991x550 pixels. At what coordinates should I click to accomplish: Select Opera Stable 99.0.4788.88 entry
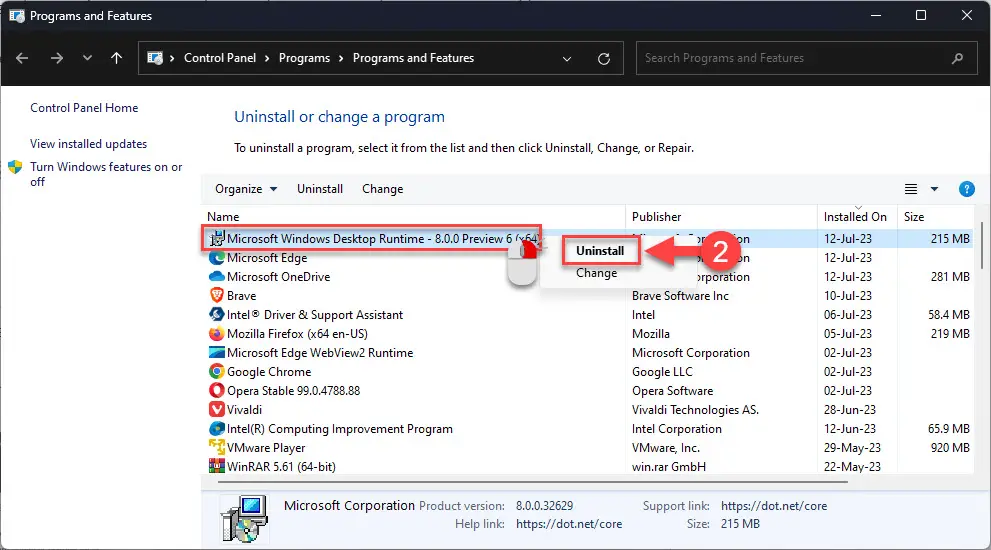click(293, 391)
